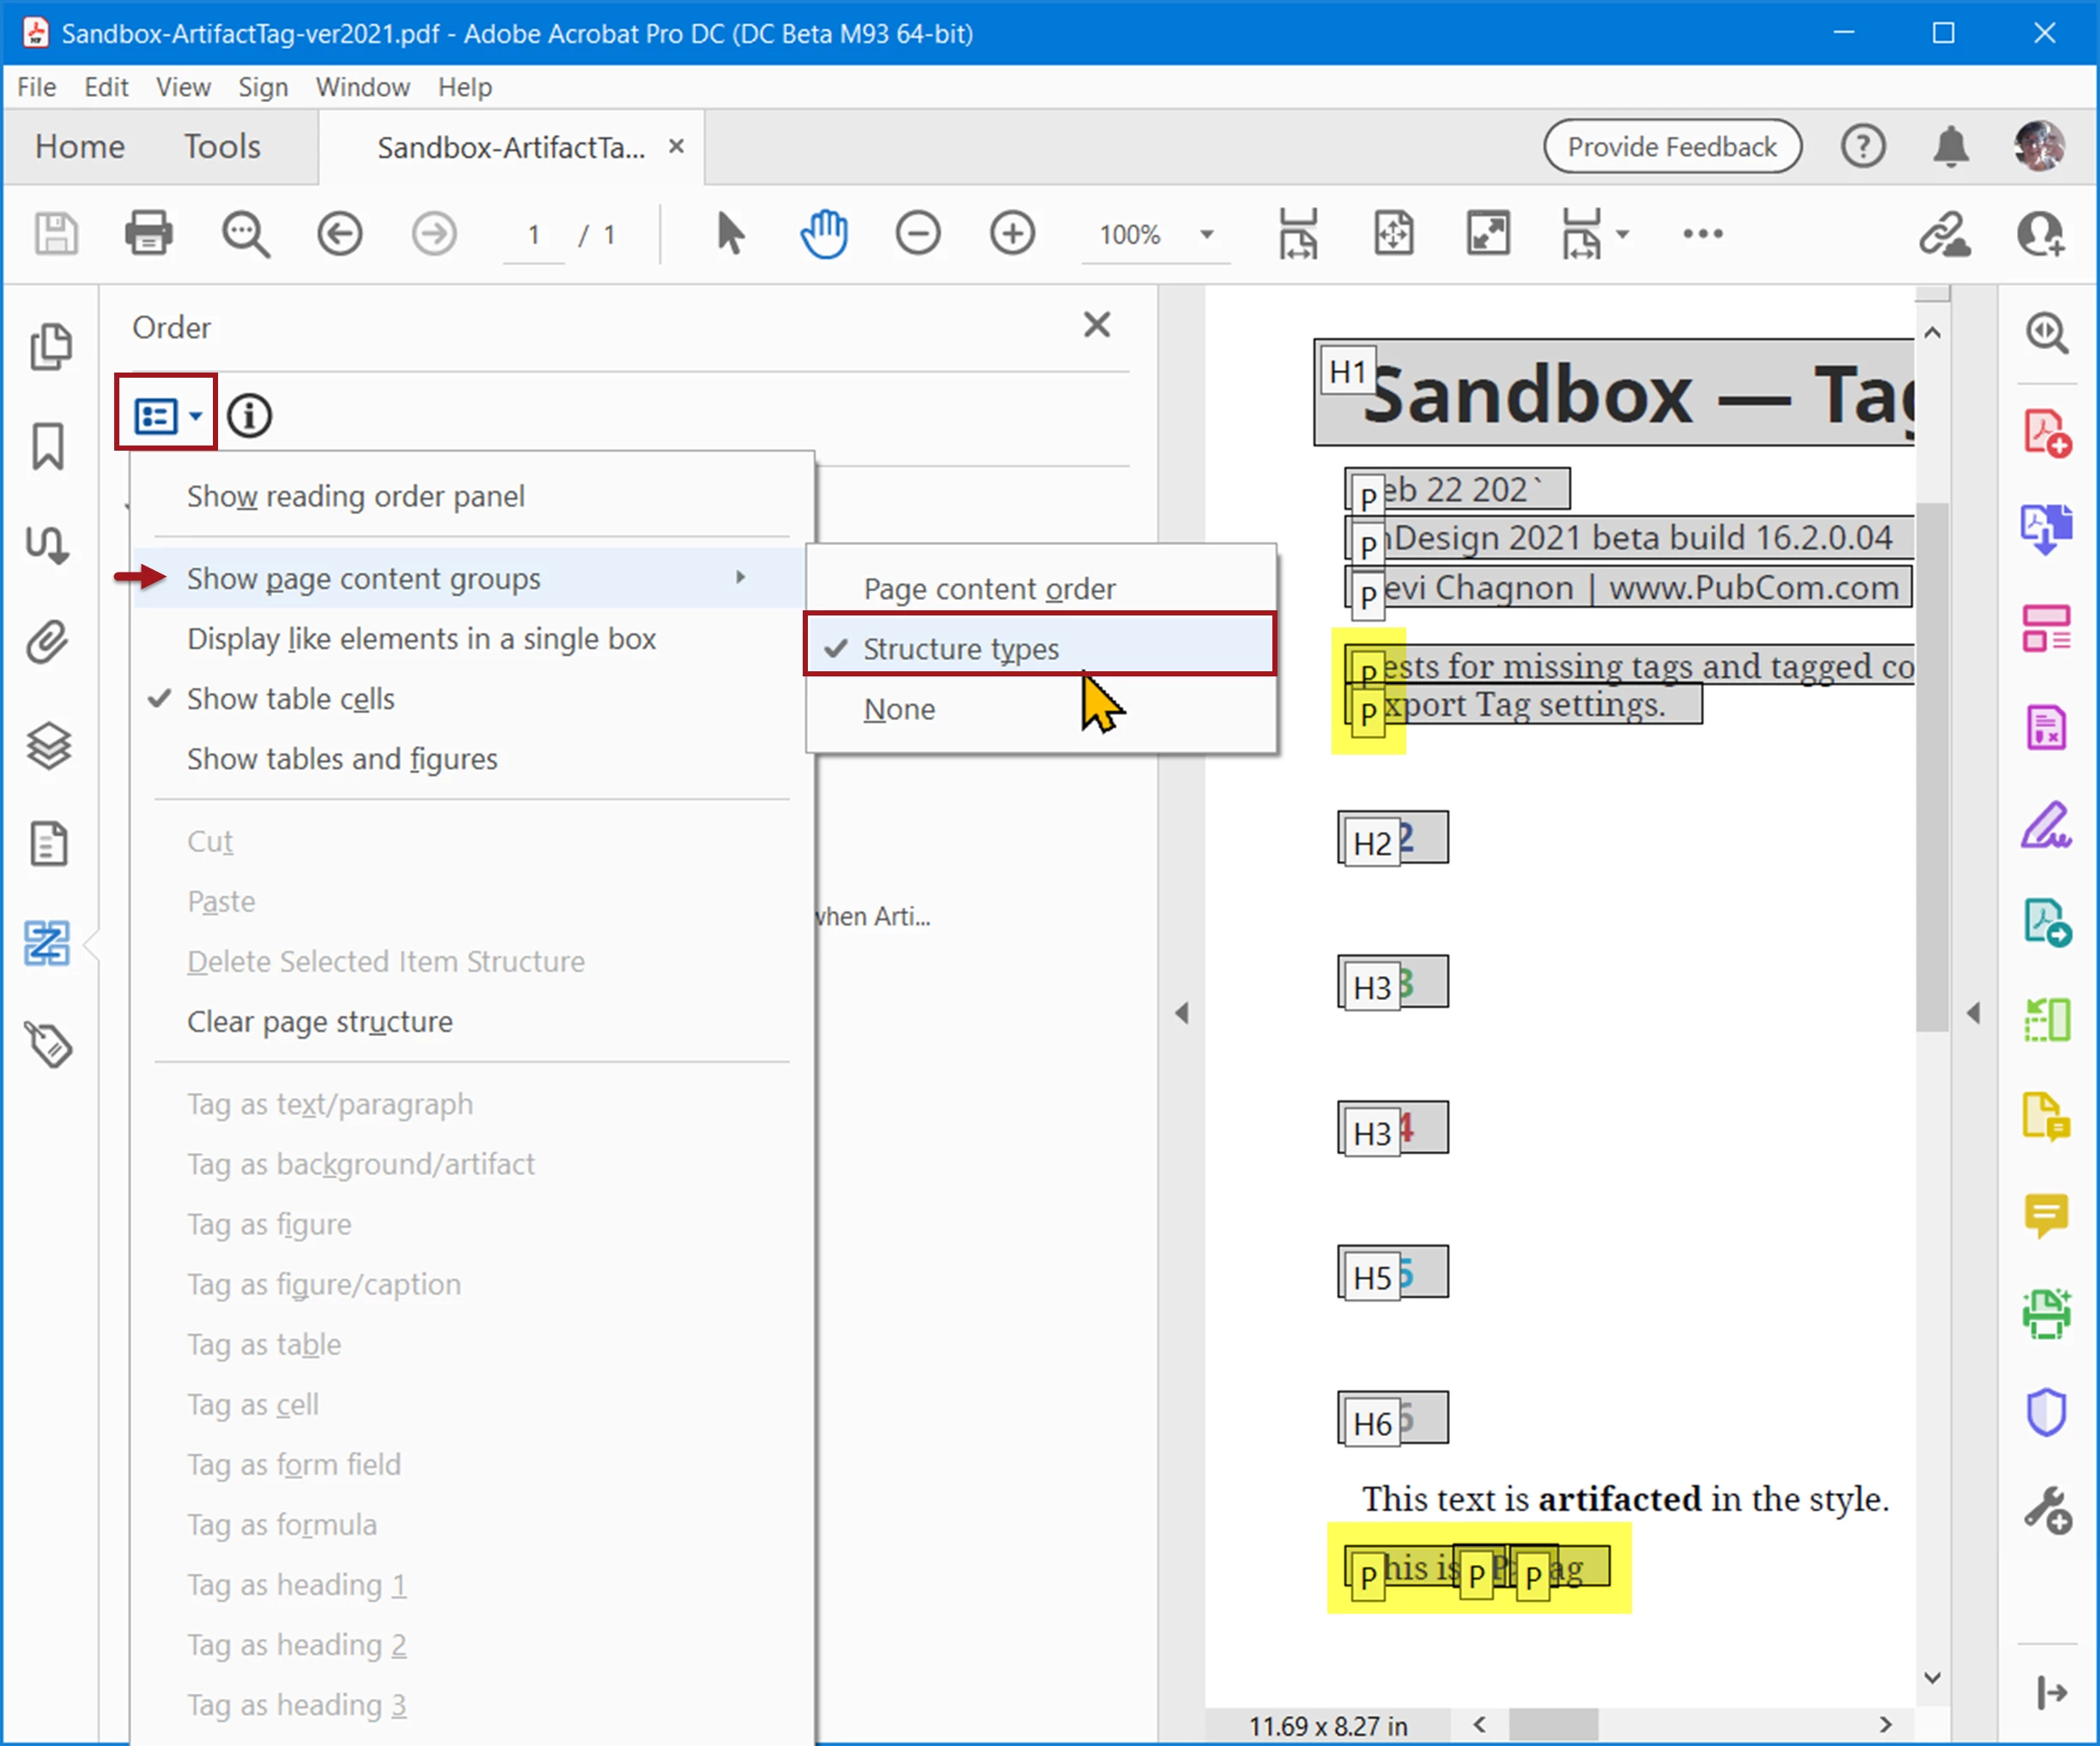Click the horizontal scrollbar thumb
This screenshot has width=2100, height=1746.
click(x=1553, y=1725)
